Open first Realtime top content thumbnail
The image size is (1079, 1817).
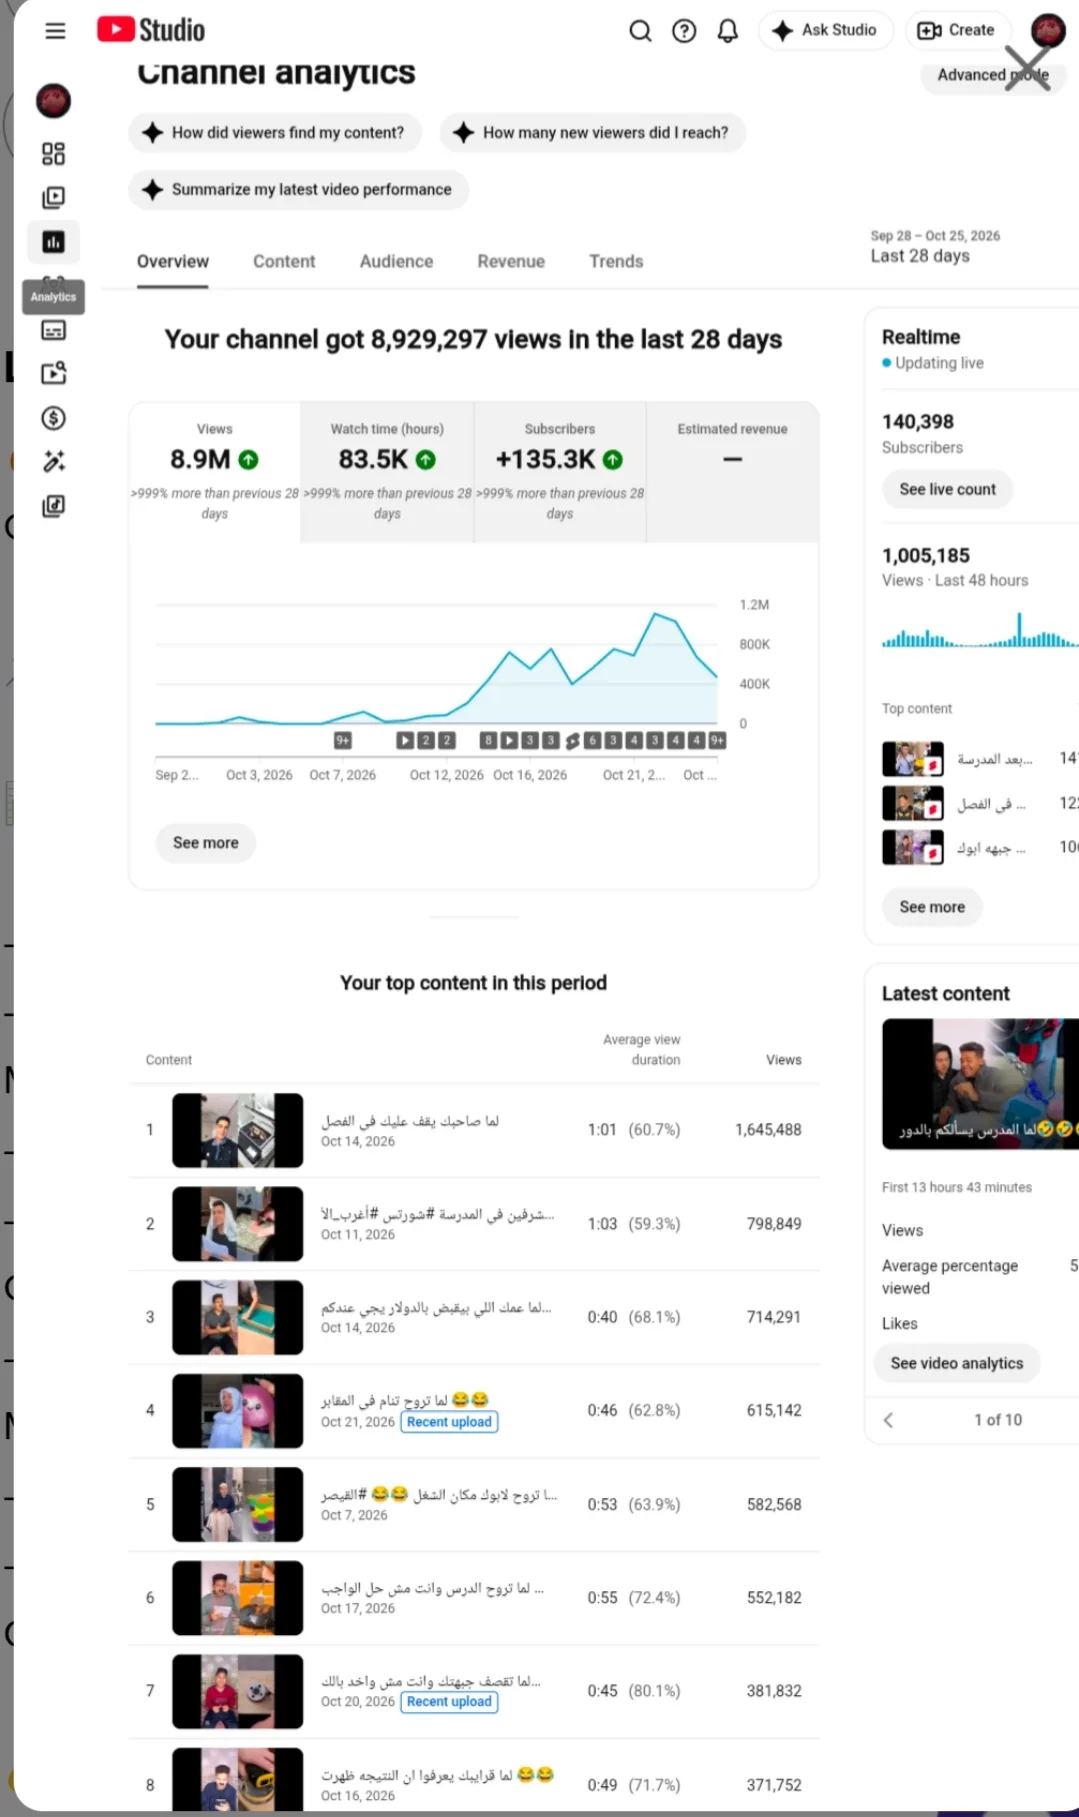click(x=913, y=759)
